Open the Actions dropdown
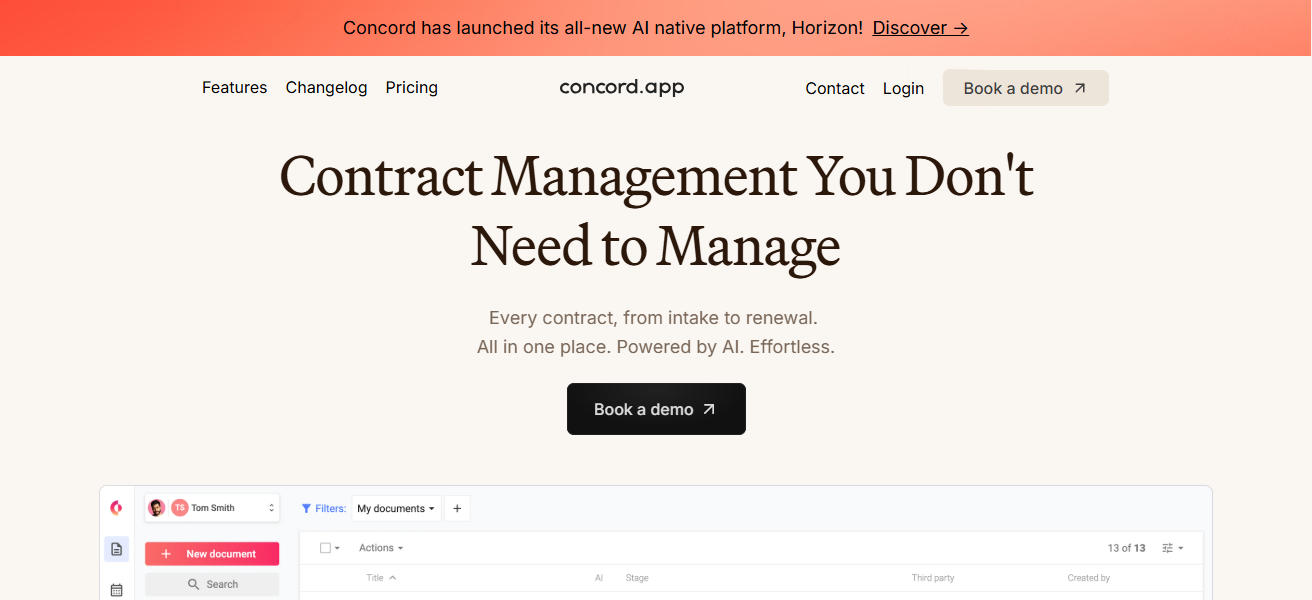 (x=381, y=548)
